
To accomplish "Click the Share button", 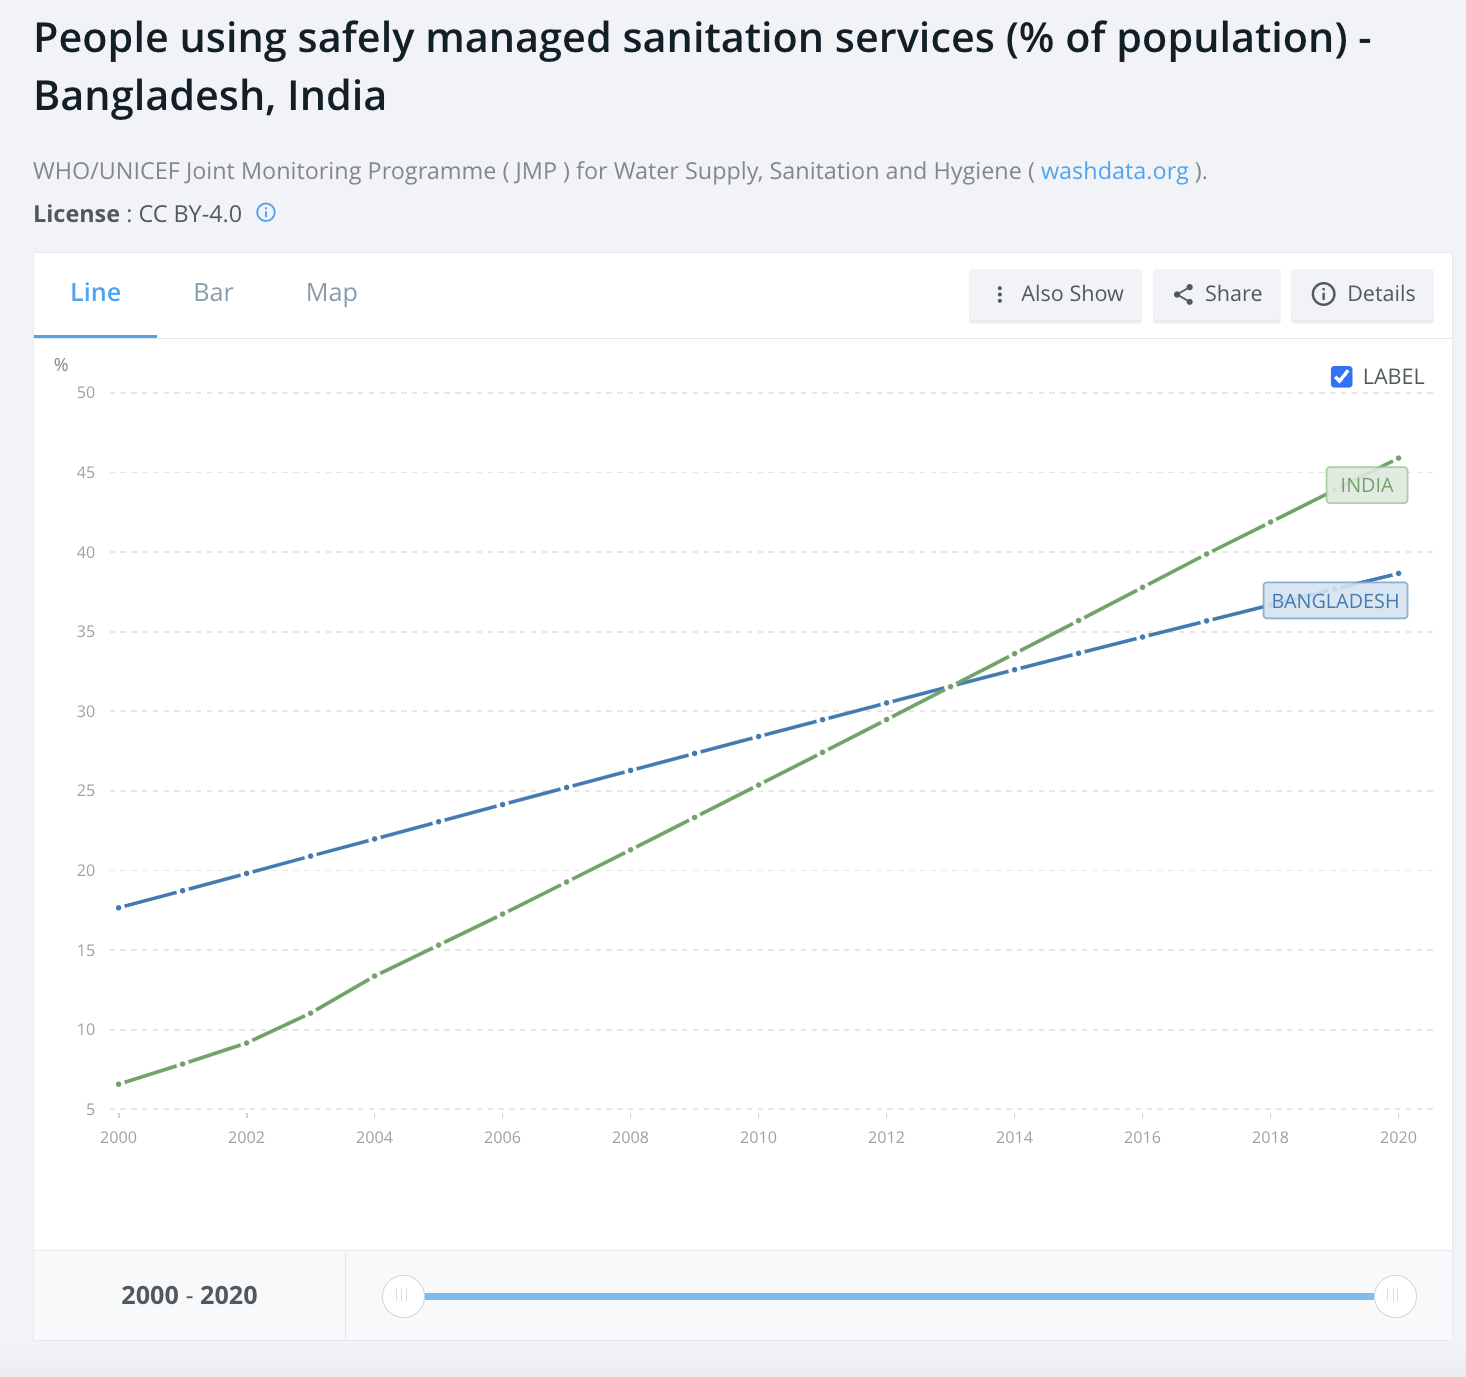I will (1217, 295).
